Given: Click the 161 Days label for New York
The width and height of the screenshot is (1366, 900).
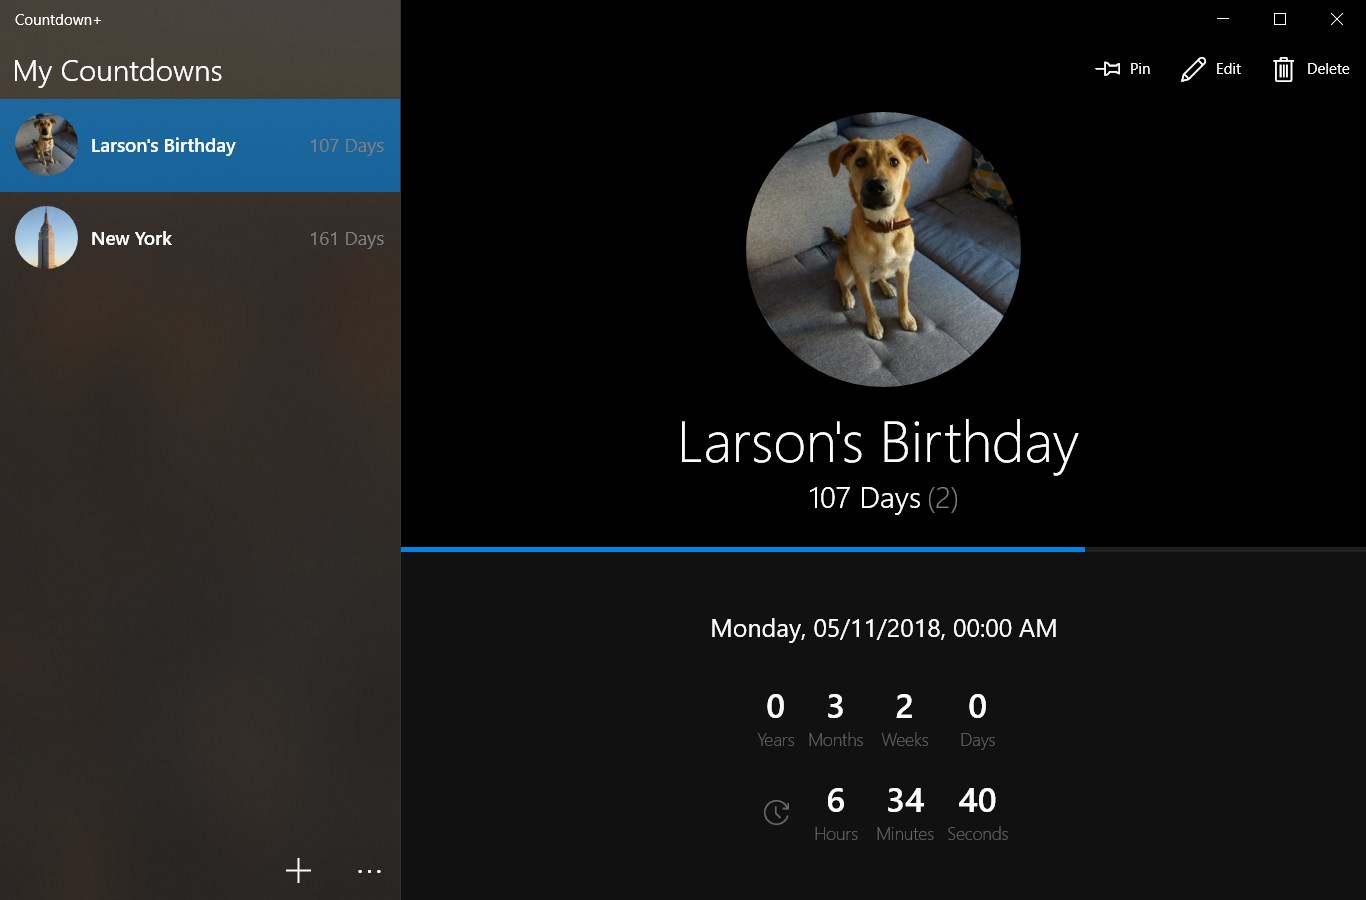Looking at the screenshot, I should coord(347,238).
